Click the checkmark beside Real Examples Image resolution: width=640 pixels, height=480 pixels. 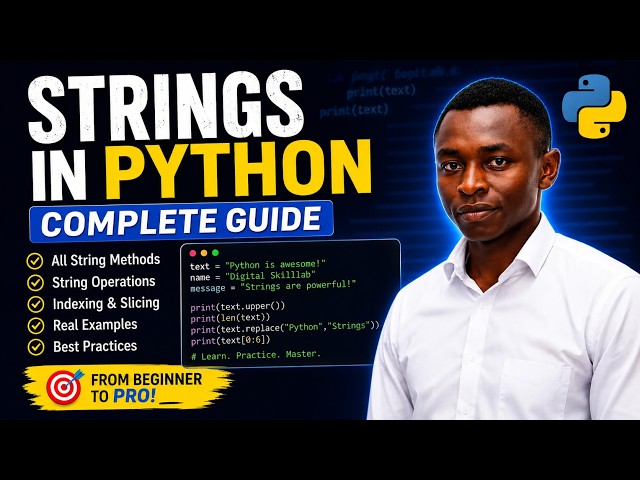[x=36, y=326]
